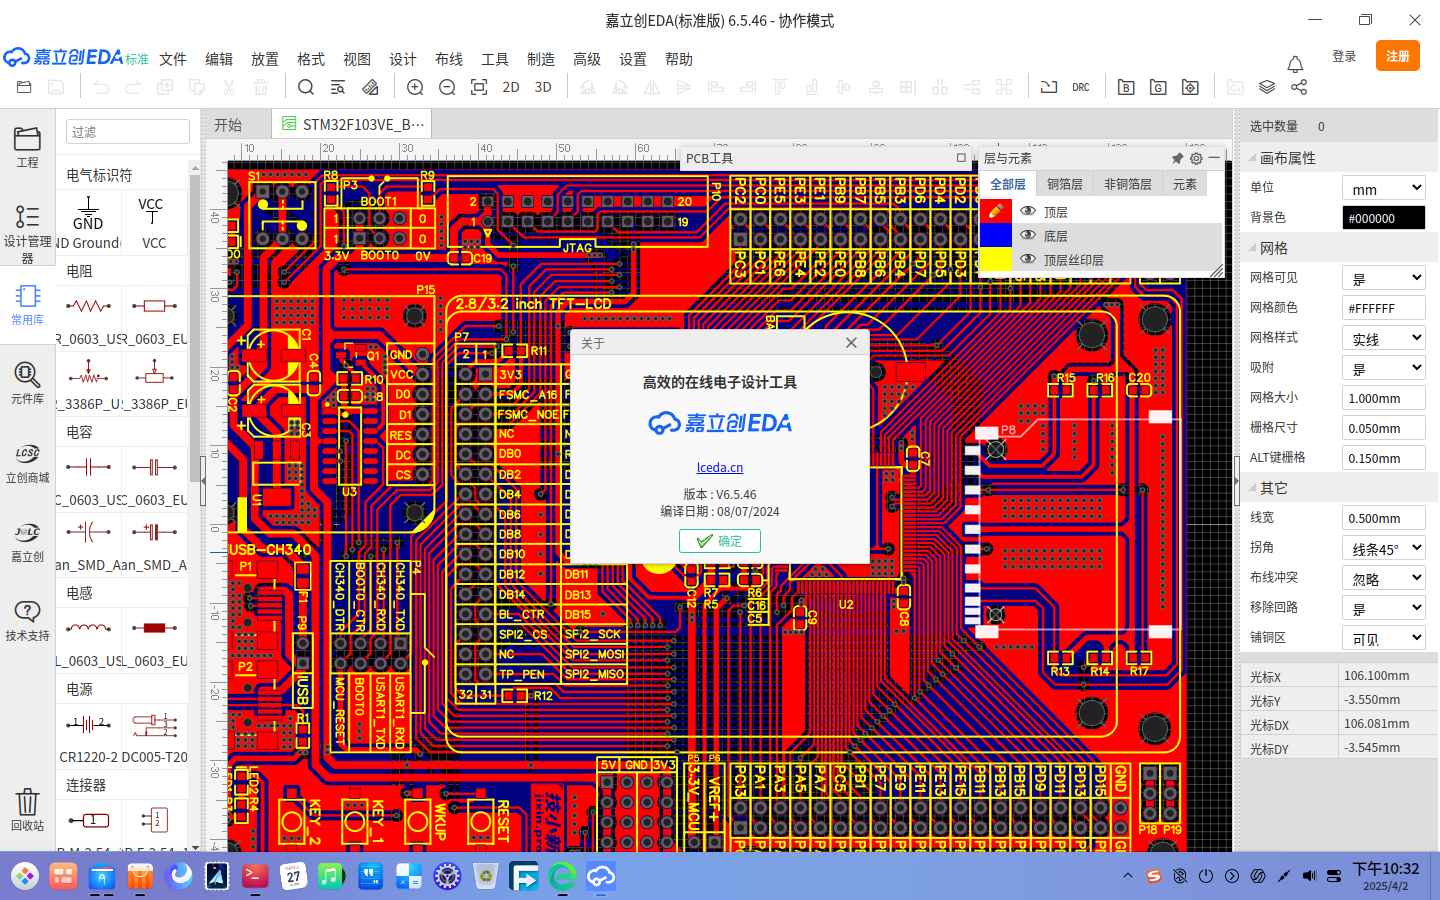Toggle visibility of 底层 layer
The image size is (1440, 900).
pos(1028,235)
